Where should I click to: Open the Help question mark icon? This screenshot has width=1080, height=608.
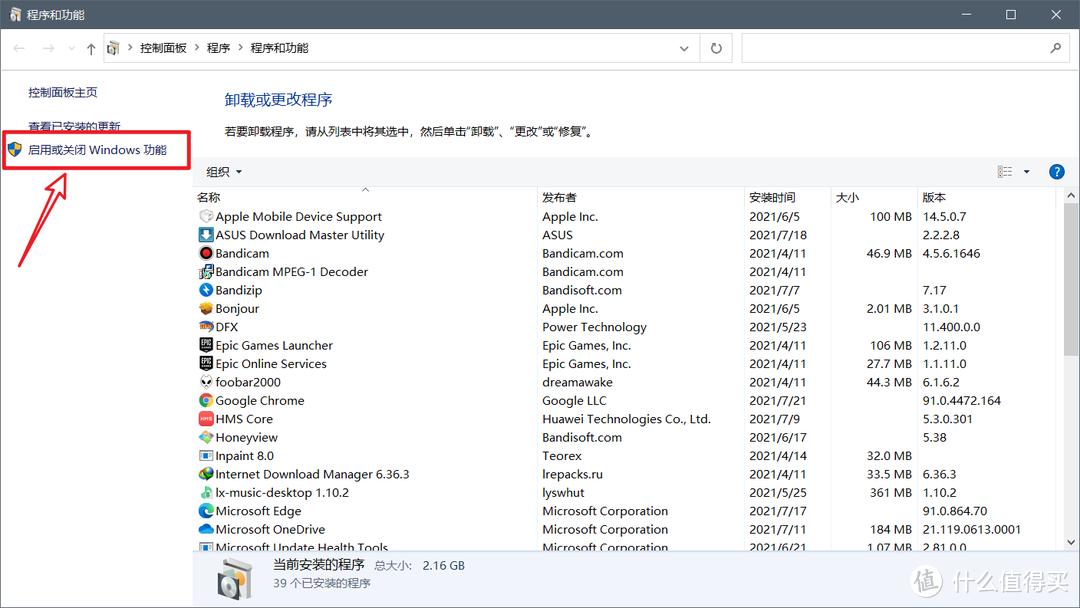(x=1057, y=171)
